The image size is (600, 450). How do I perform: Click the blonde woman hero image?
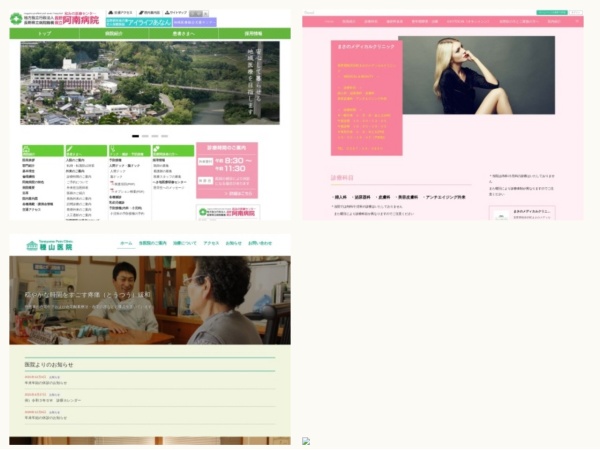(x=477, y=75)
